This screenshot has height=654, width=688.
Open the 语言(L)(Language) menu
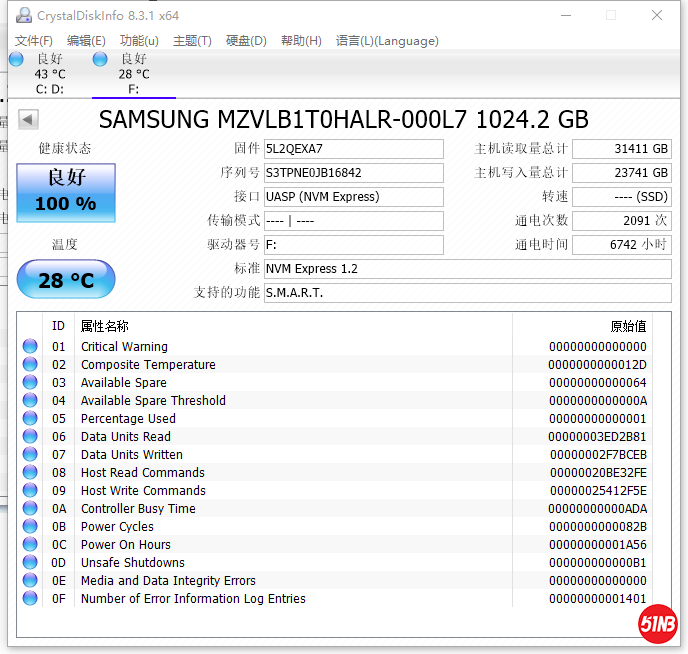click(387, 41)
